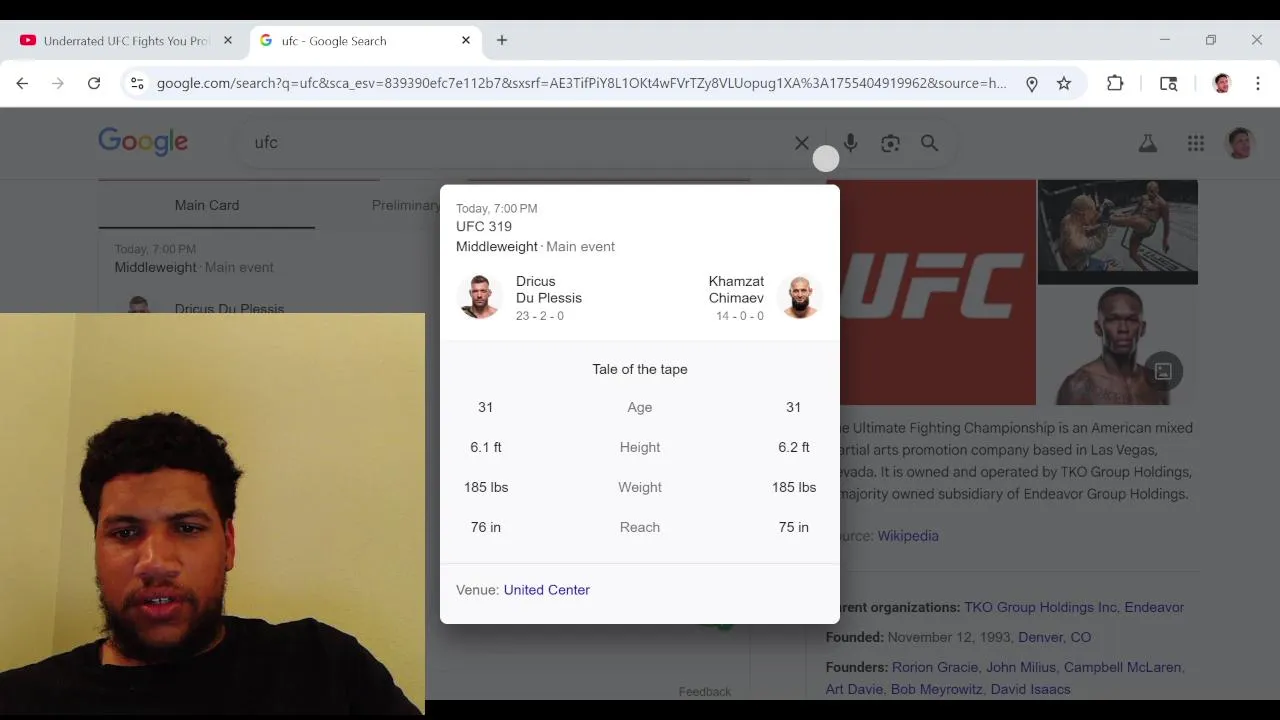The height and width of the screenshot is (720, 1280).
Task: Open the Extensions puzzle icon
Action: click(1115, 84)
